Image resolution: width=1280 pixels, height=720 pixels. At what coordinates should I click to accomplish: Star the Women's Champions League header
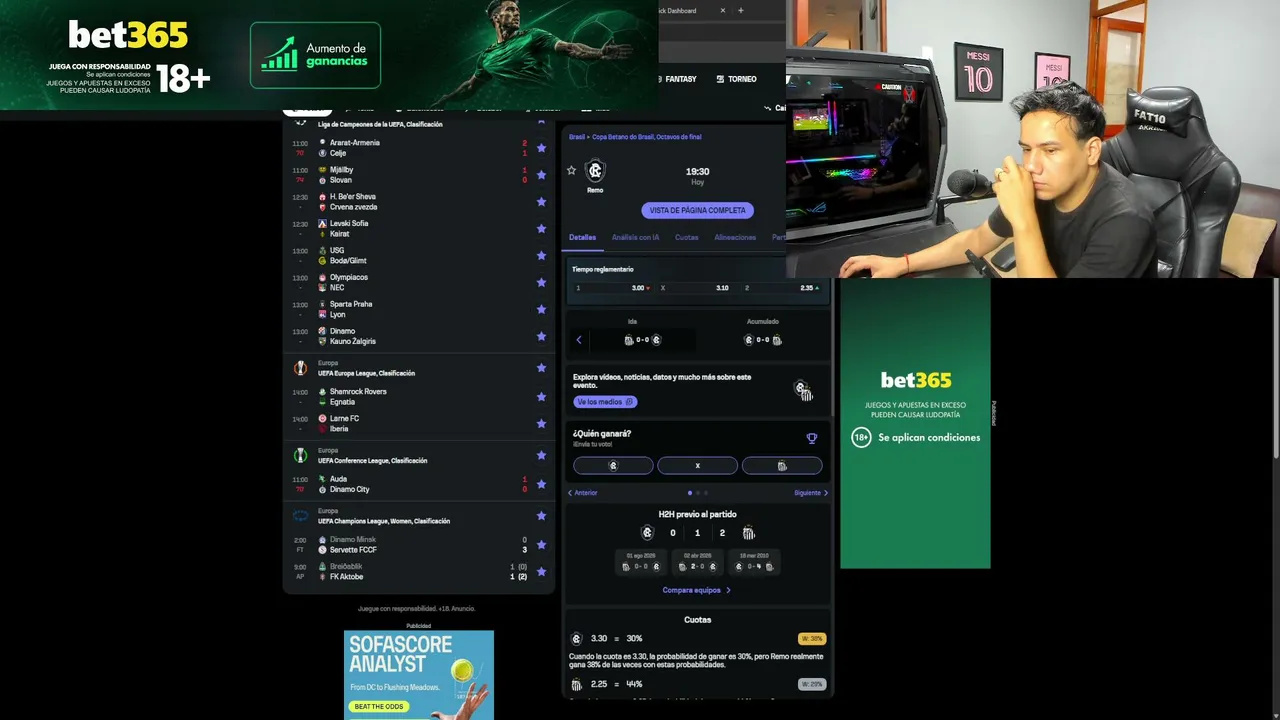click(541, 516)
